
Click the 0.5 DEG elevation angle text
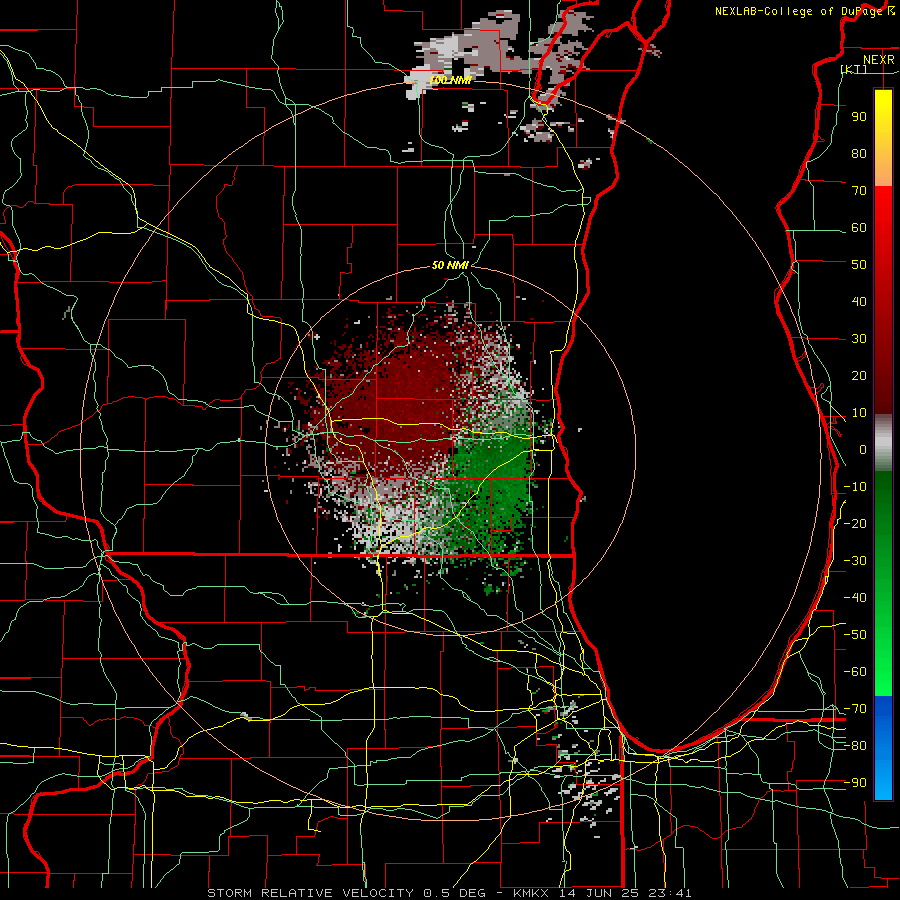click(454, 893)
